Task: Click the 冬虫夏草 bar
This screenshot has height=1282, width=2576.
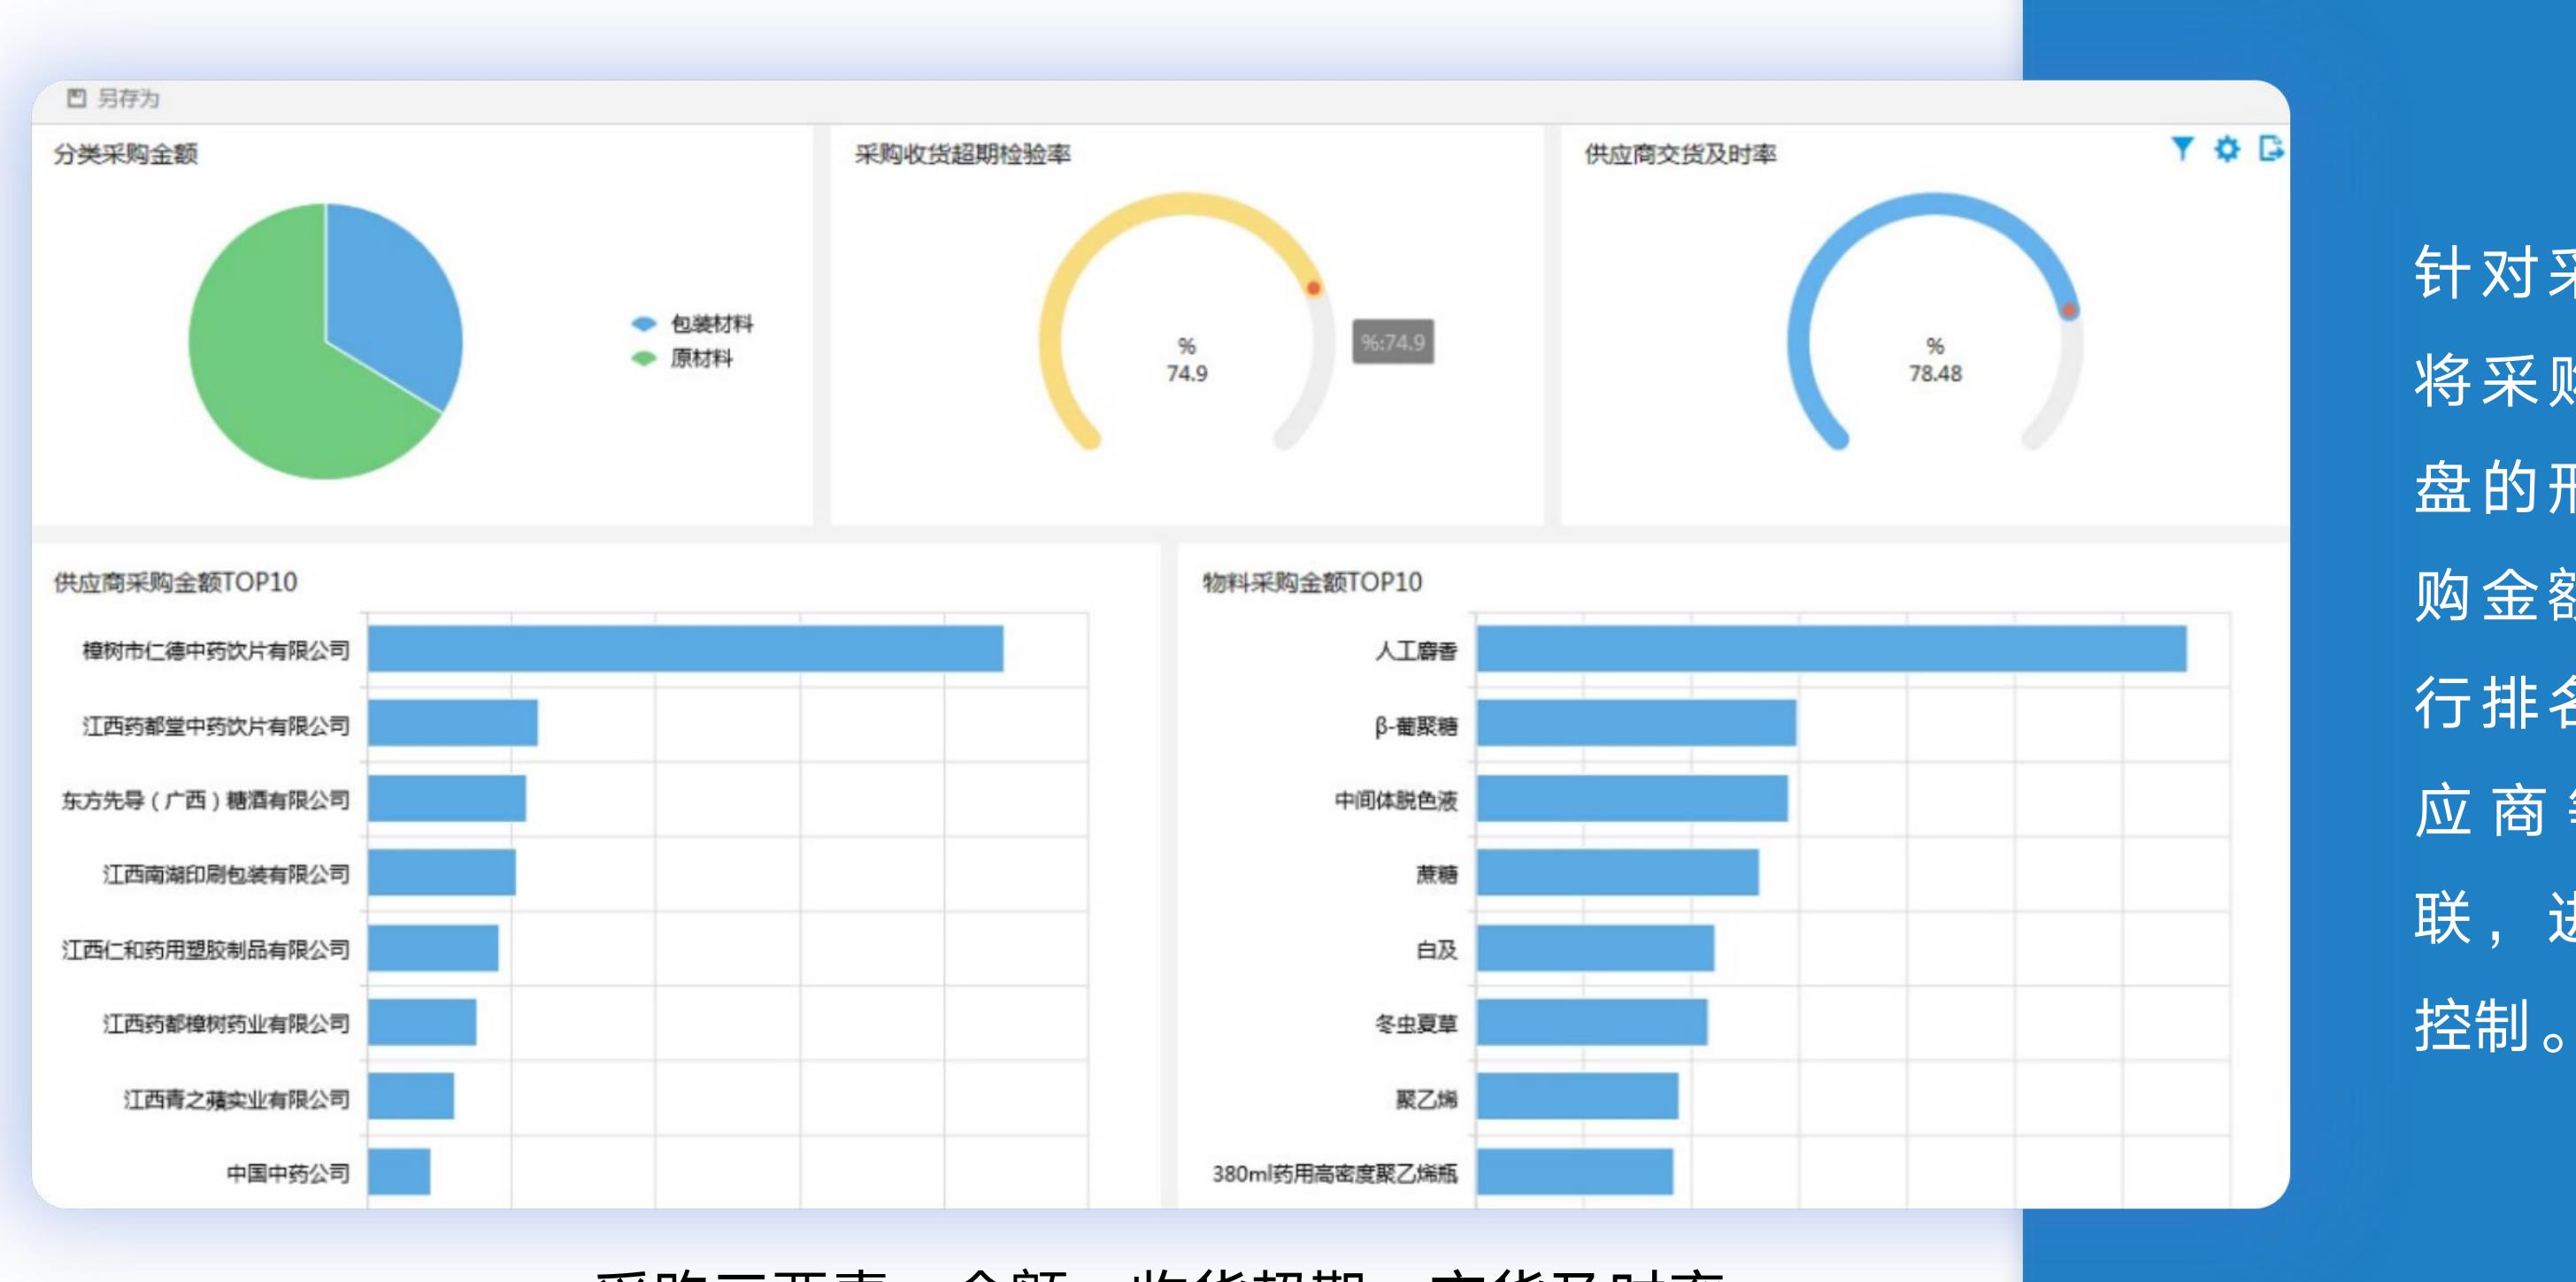Action: 1592,1022
